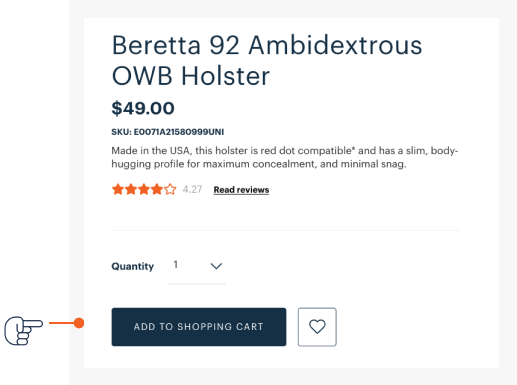Click the pointing hand icon
Screen dimensions: 517x385
(23, 331)
